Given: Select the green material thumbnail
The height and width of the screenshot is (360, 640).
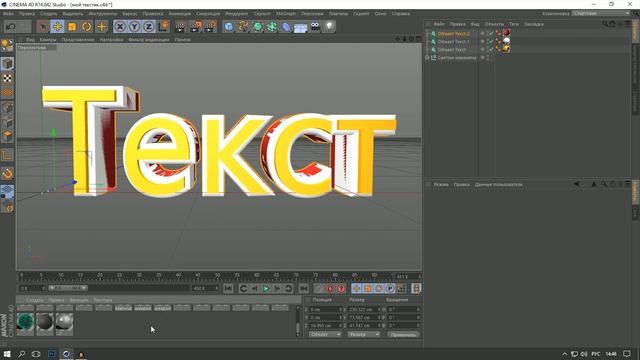Looking at the screenshot, I should pyautogui.click(x=25, y=322).
